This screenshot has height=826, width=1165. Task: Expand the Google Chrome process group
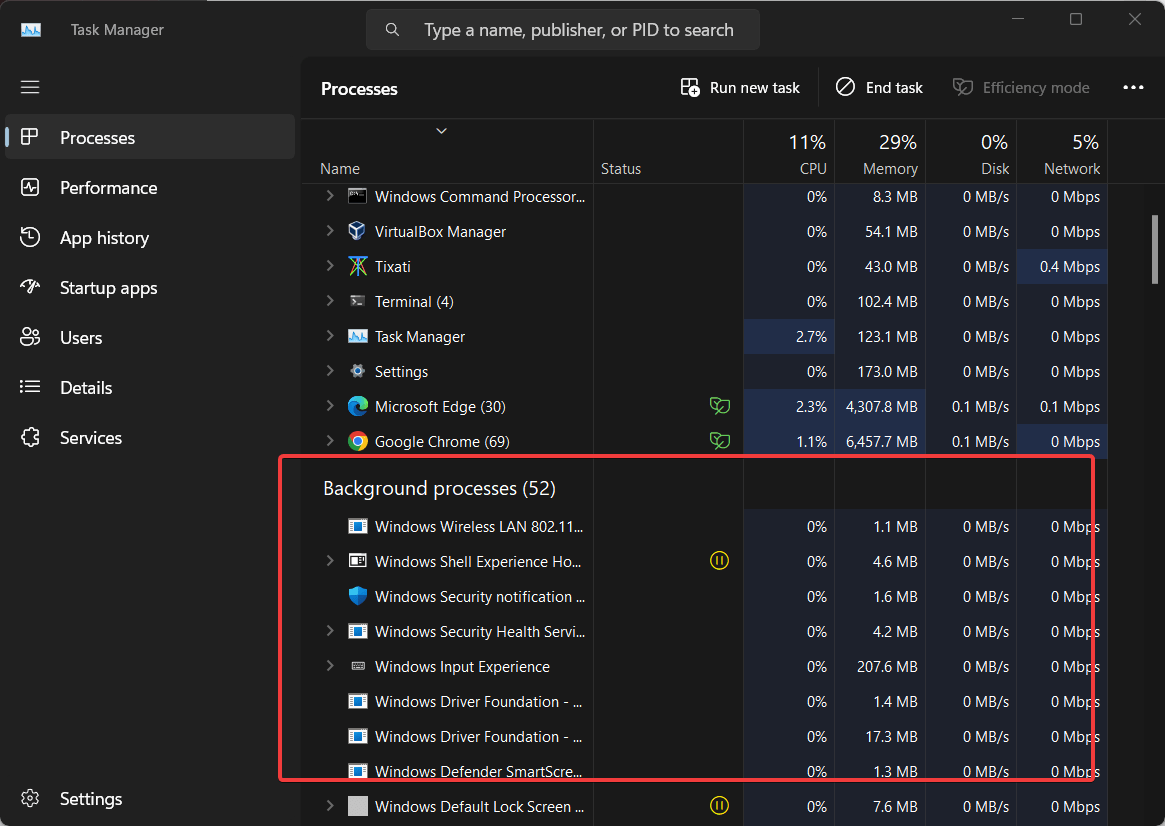coord(329,441)
